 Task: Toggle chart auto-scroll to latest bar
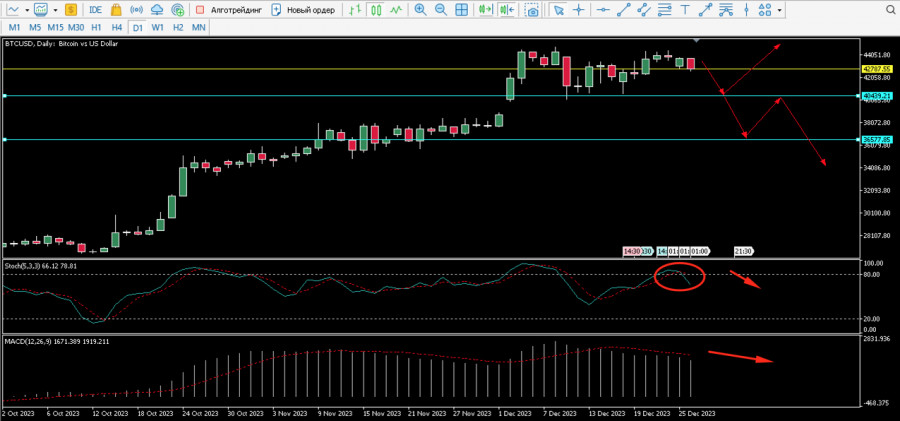click(487, 9)
